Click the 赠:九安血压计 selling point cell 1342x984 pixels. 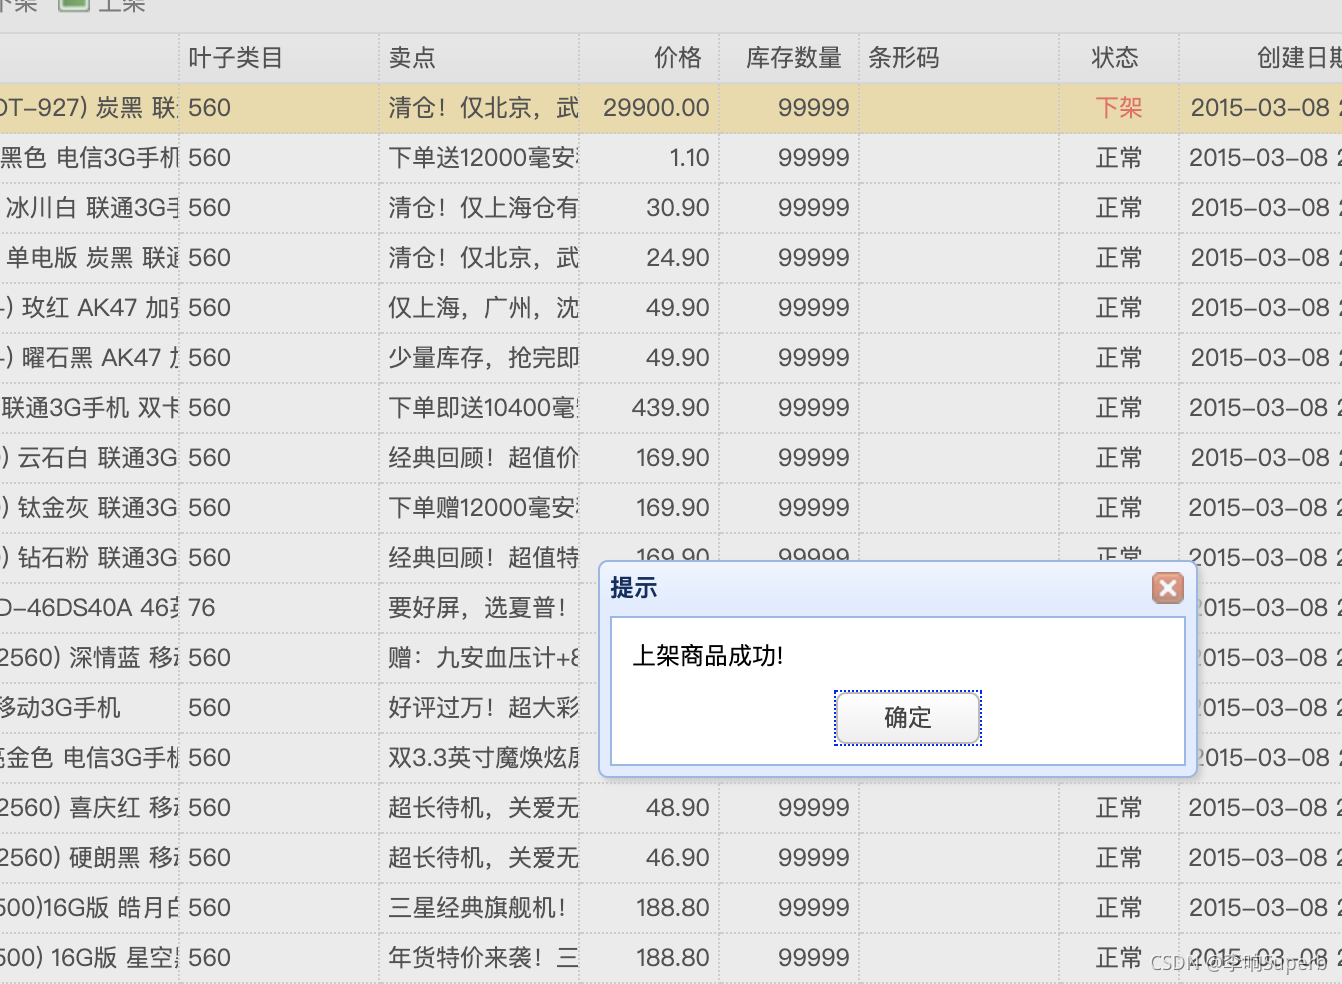(479, 658)
